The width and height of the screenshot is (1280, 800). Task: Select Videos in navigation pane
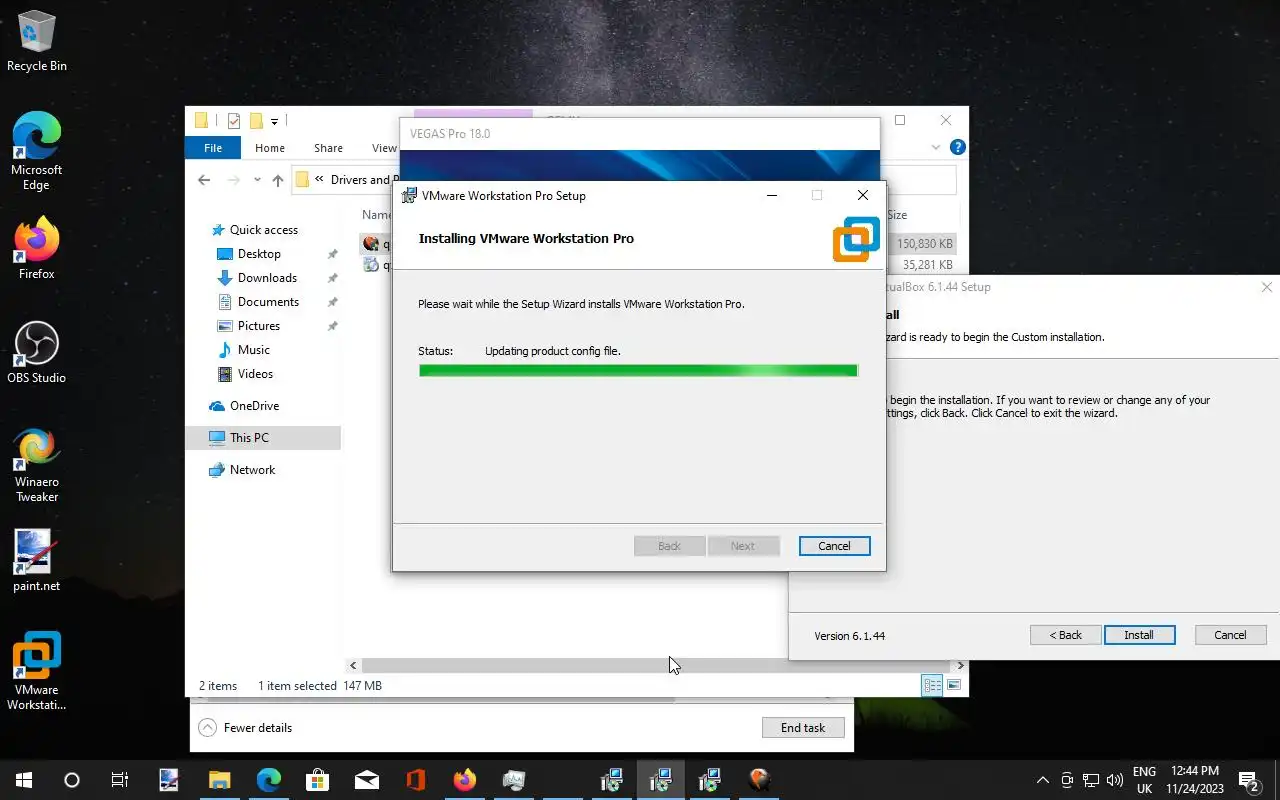(x=255, y=374)
